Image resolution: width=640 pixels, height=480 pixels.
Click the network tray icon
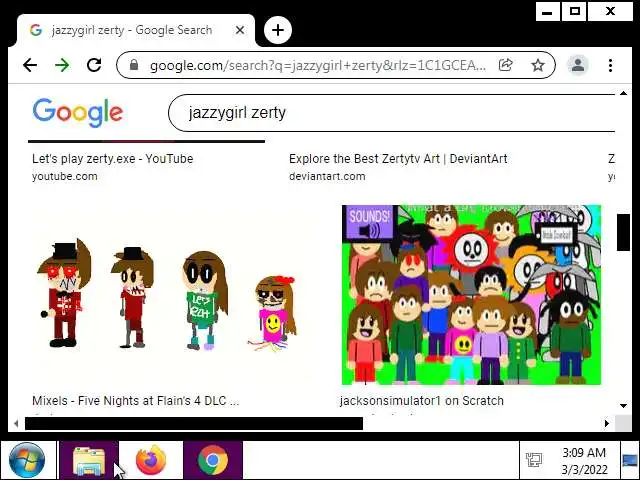(533, 460)
